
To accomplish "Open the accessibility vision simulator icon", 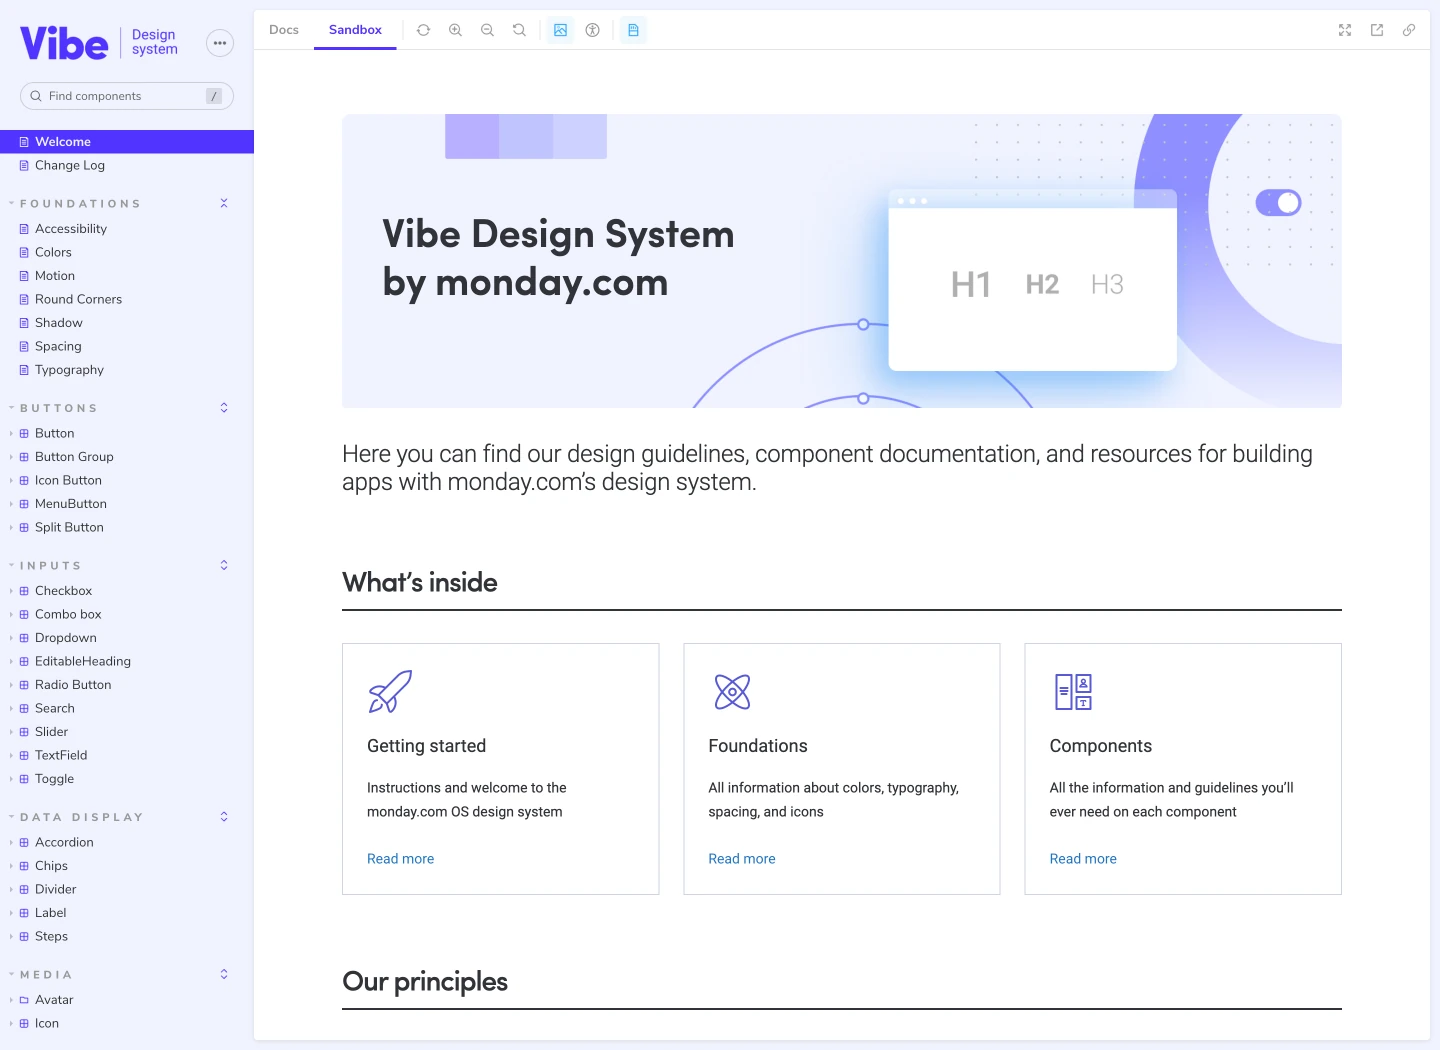I will 592,30.
